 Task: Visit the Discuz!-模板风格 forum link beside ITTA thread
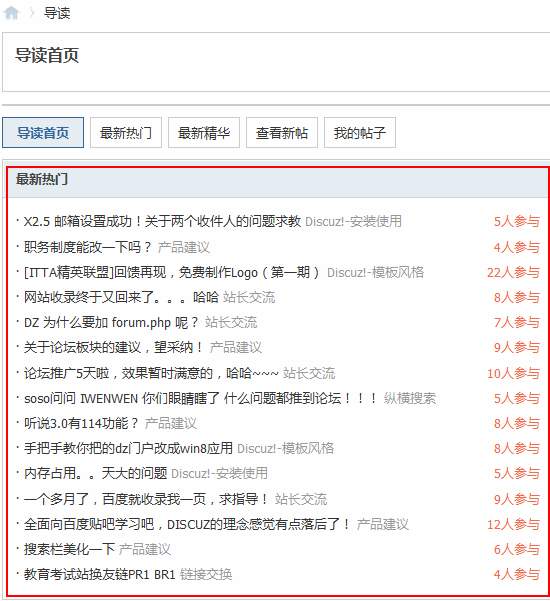375,272
